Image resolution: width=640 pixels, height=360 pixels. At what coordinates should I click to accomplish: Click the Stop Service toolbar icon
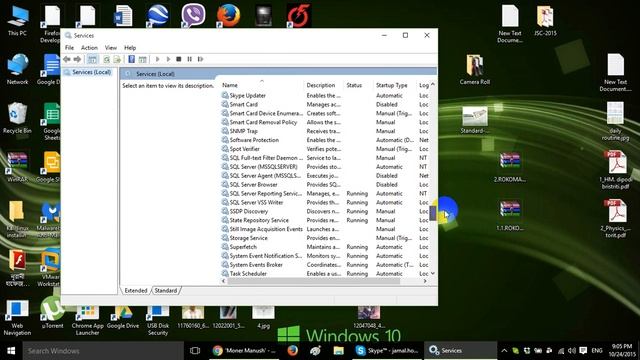click(178, 59)
